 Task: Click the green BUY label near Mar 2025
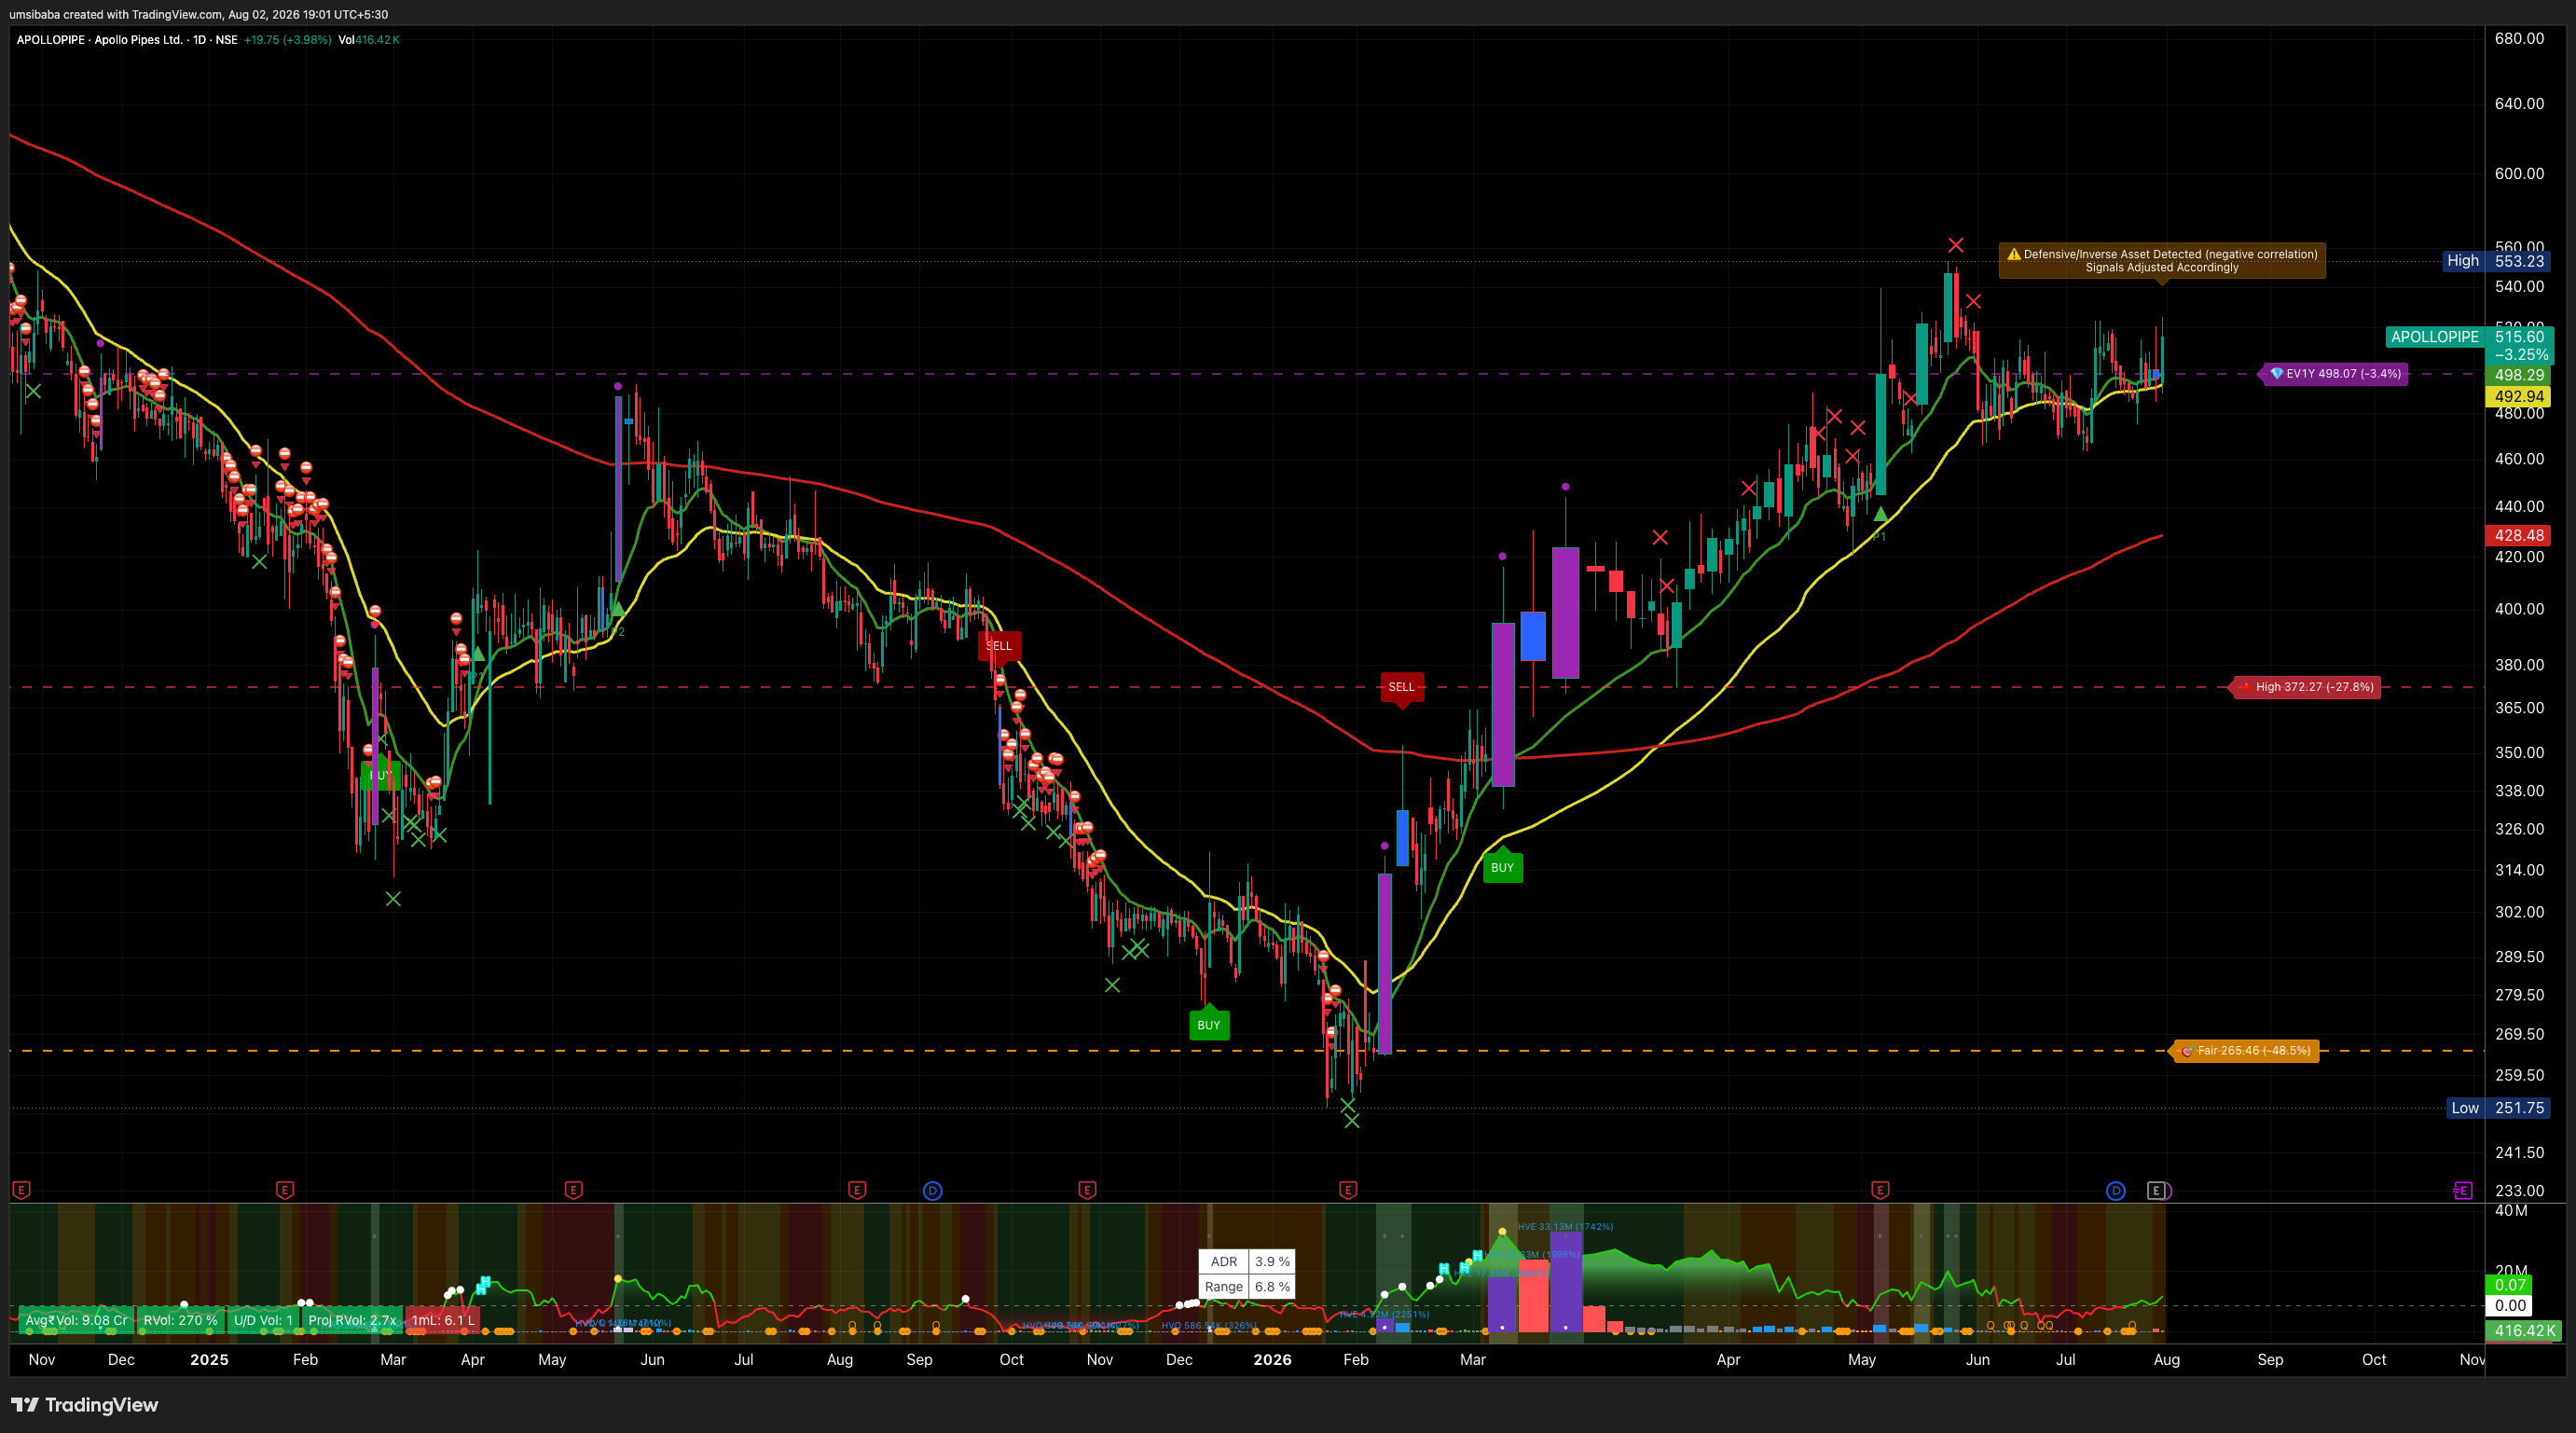tap(380, 775)
